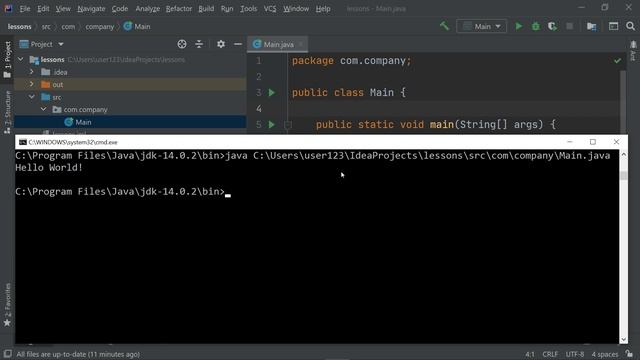
Task: Close the Main.java editor tab
Action: (301, 44)
